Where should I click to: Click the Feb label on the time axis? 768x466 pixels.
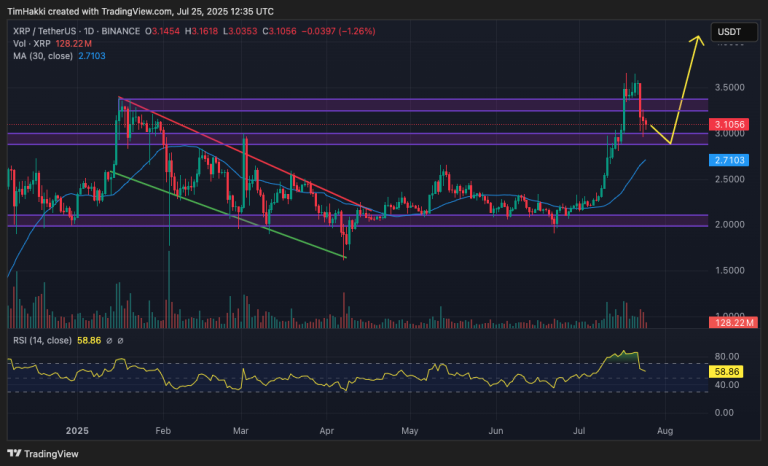coord(163,431)
